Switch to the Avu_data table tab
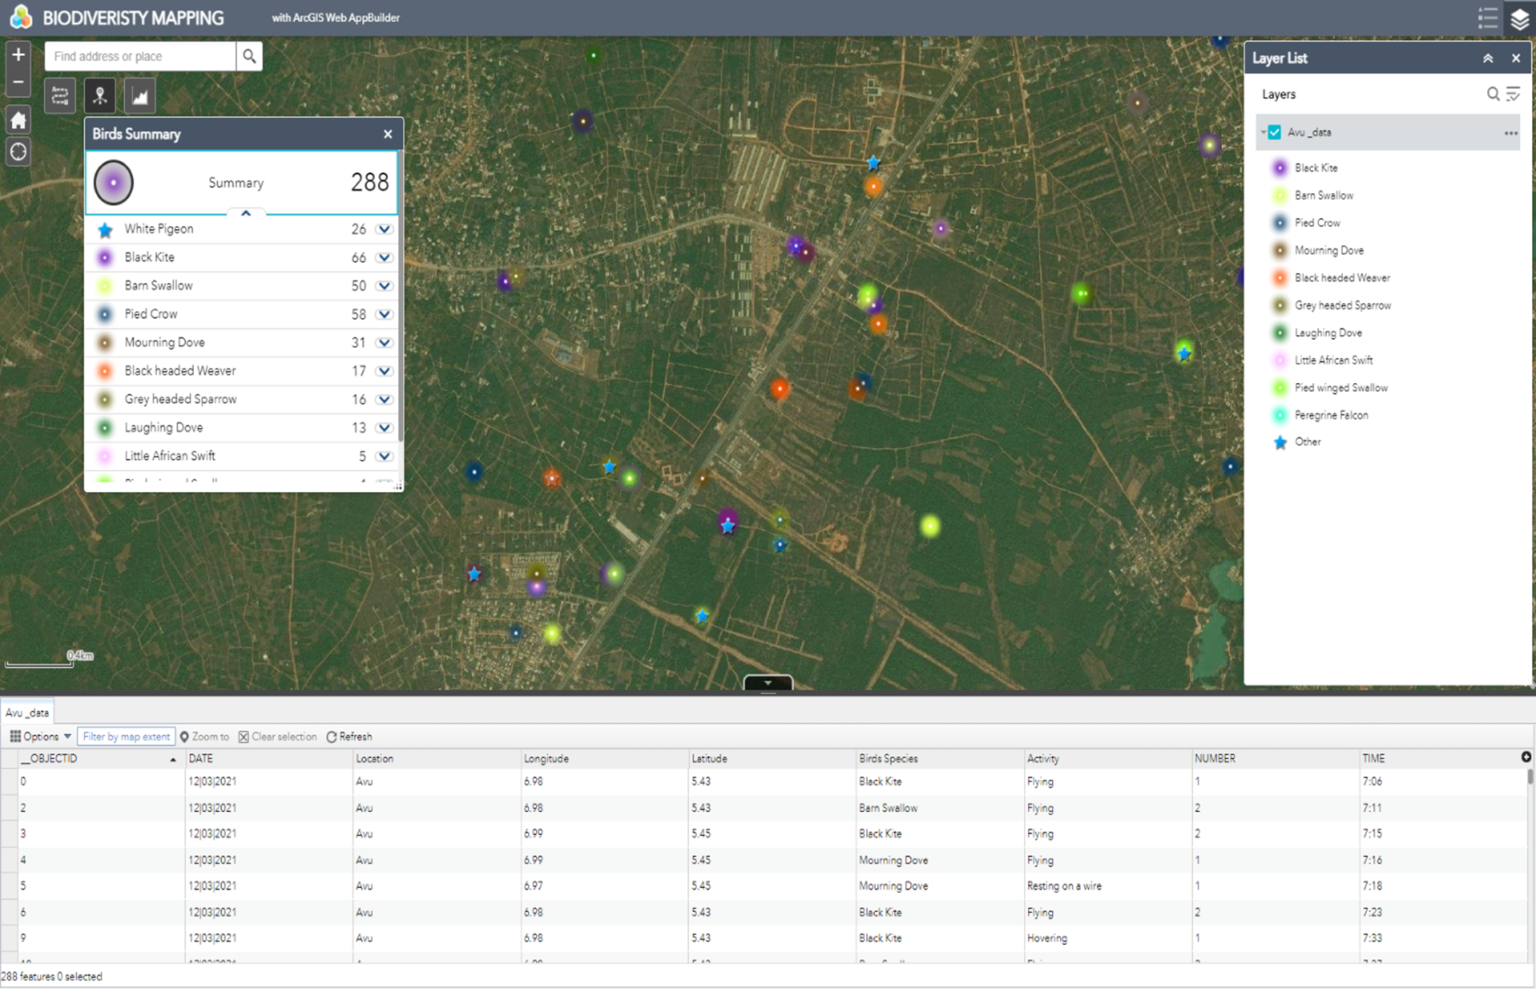Viewport: 1536px width, 989px height. [x=27, y=712]
